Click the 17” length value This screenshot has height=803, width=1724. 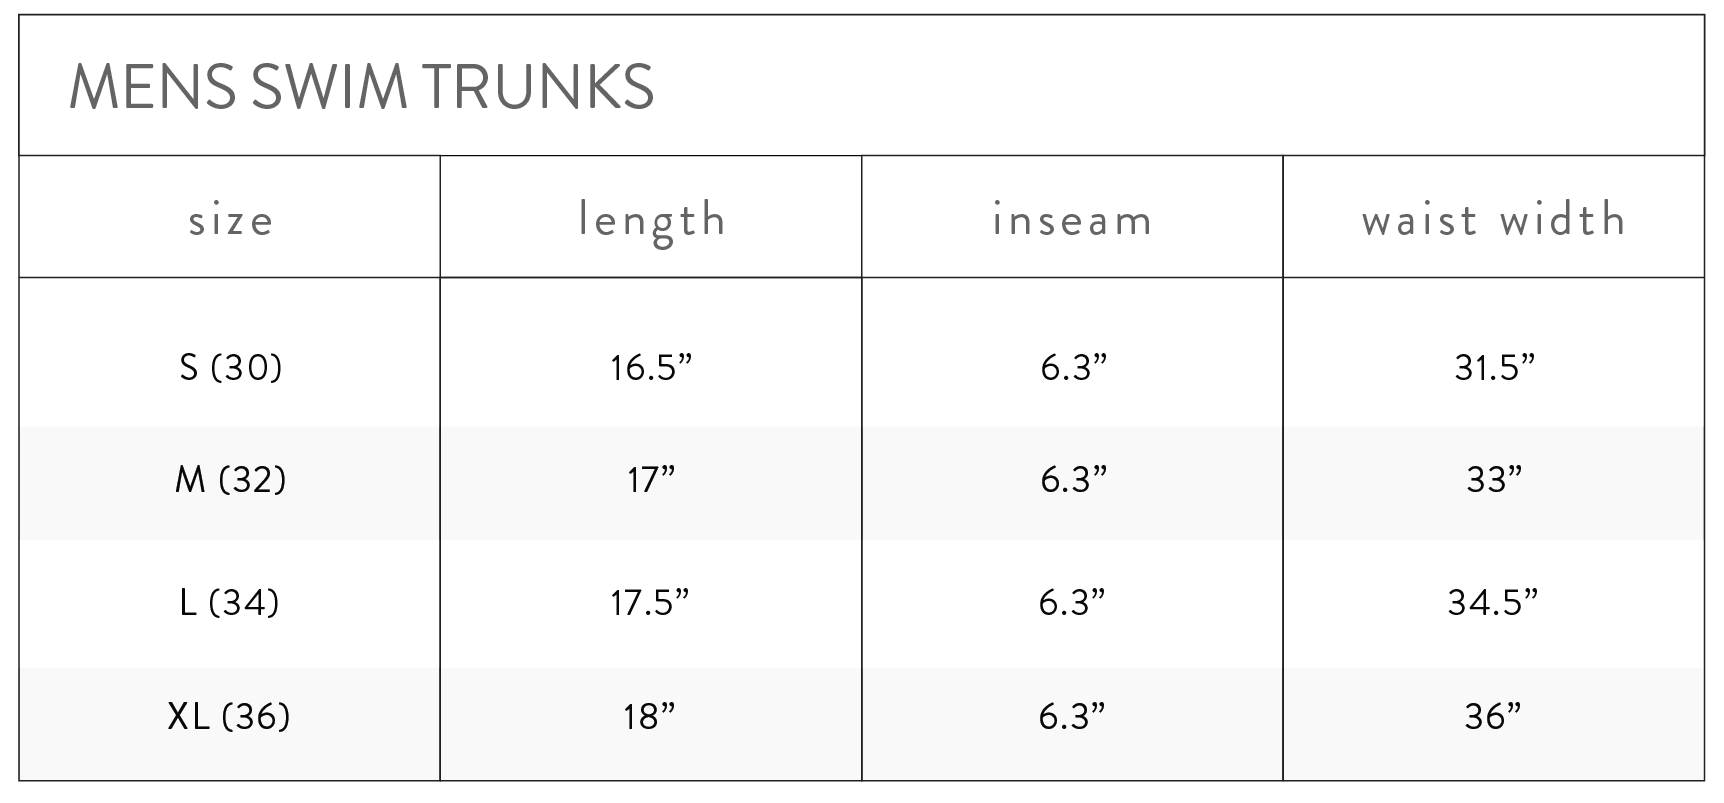click(x=652, y=481)
